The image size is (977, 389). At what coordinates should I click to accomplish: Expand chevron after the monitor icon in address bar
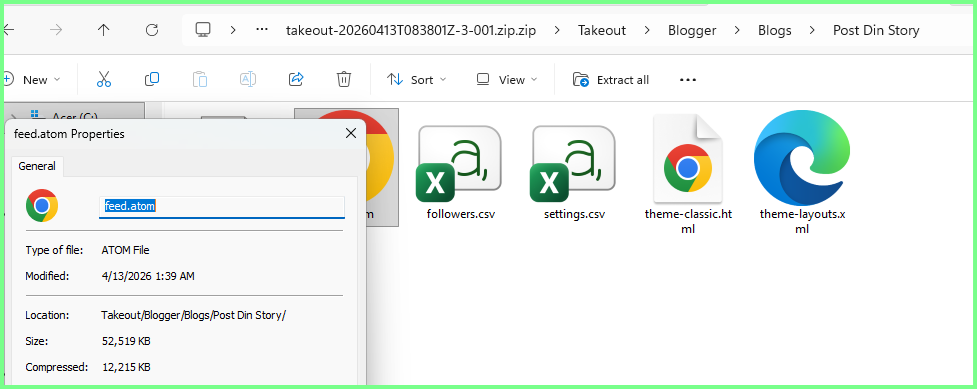tap(233, 30)
